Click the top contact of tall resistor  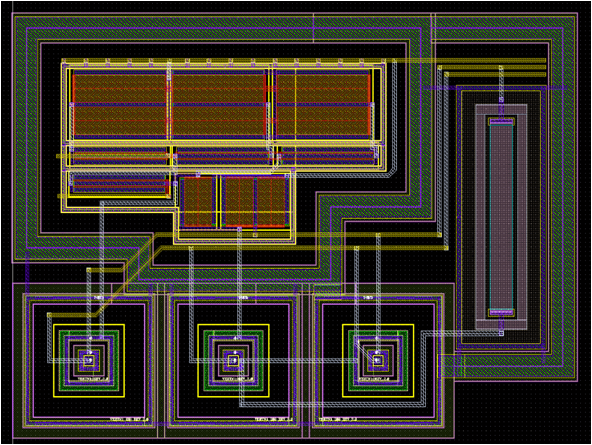(501, 122)
